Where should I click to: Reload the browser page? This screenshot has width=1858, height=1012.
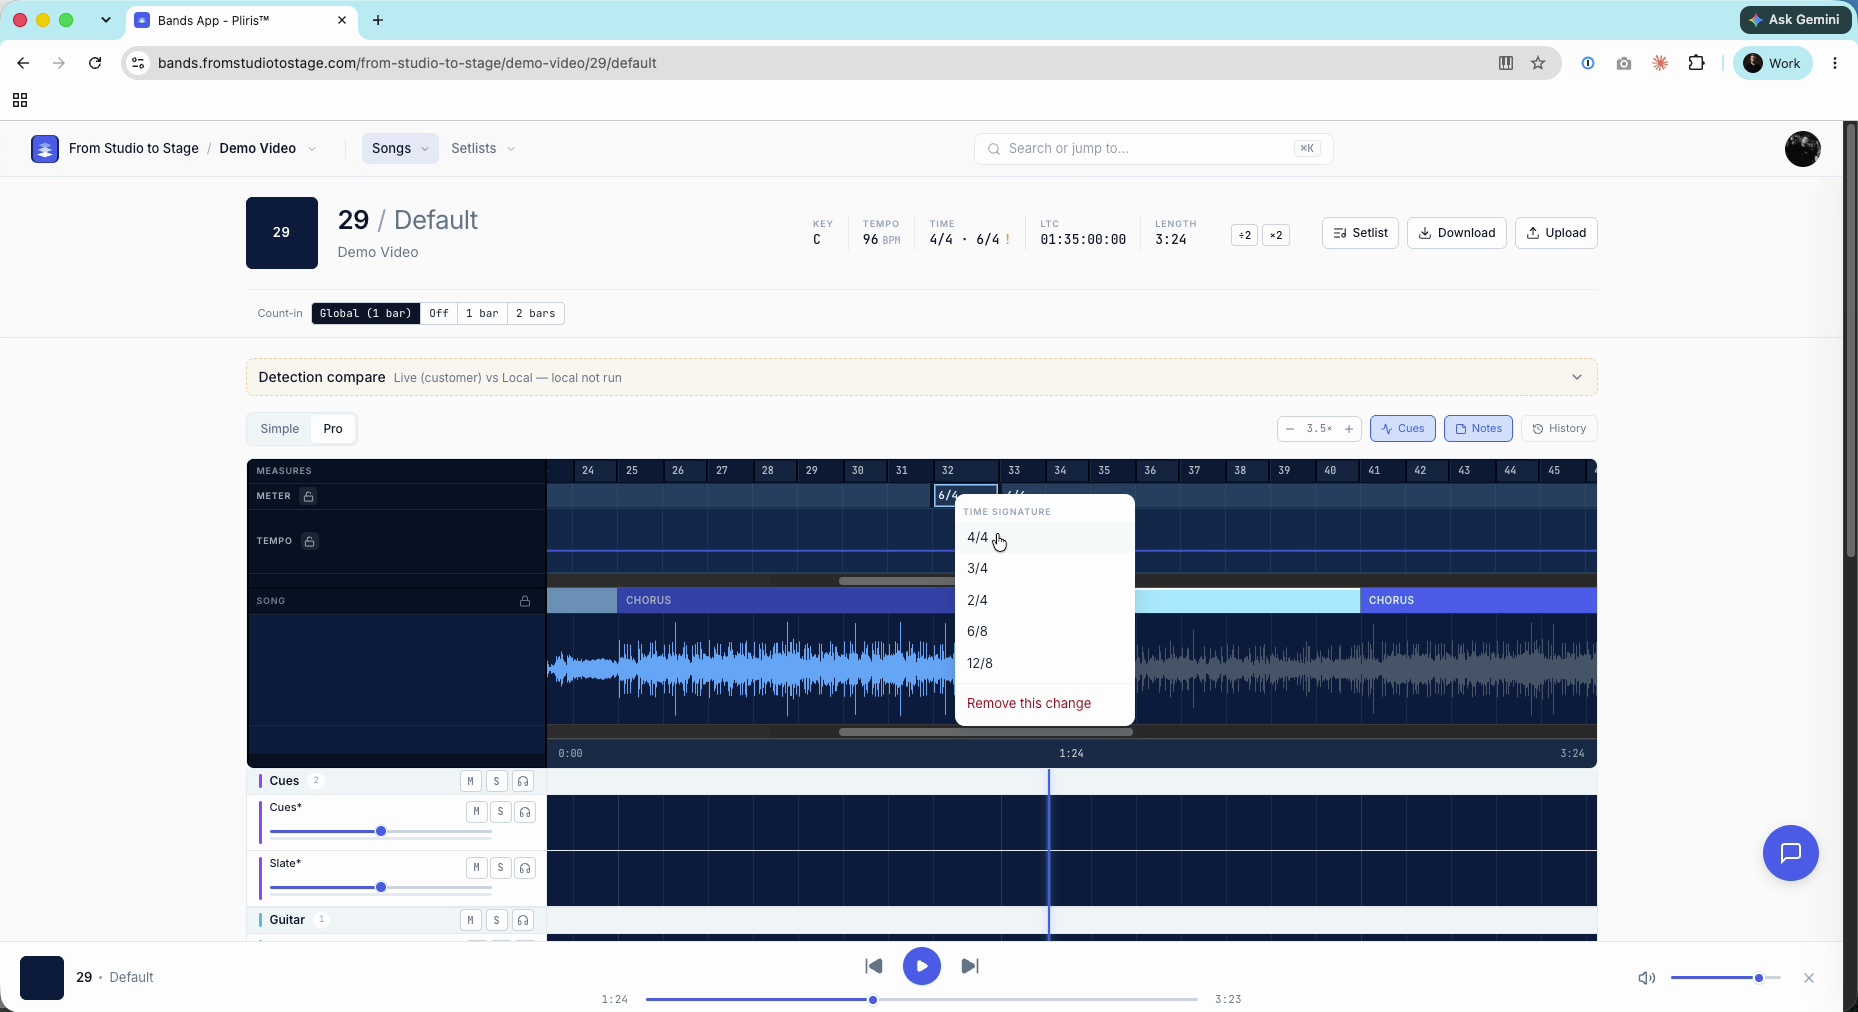[95, 63]
